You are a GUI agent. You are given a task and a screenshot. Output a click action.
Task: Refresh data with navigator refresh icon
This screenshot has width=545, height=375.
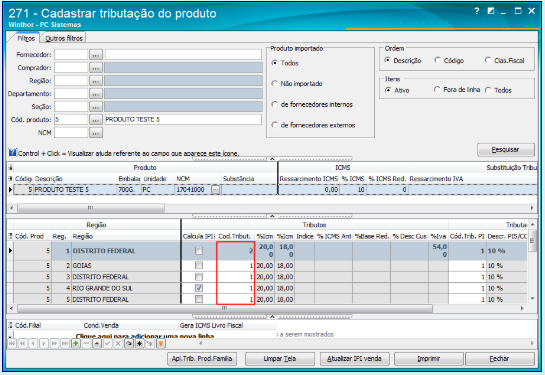coord(129,344)
